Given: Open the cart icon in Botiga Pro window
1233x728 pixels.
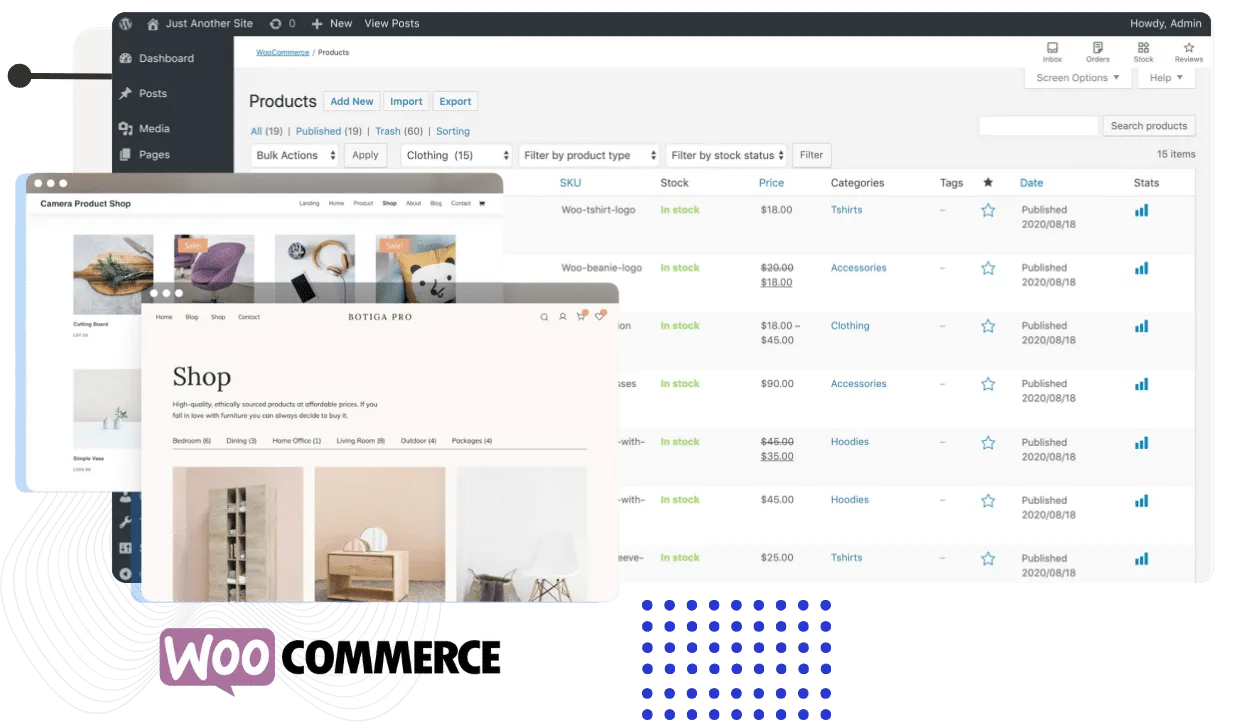Looking at the screenshot, I should pyautogui.click(x=580, y=317).
